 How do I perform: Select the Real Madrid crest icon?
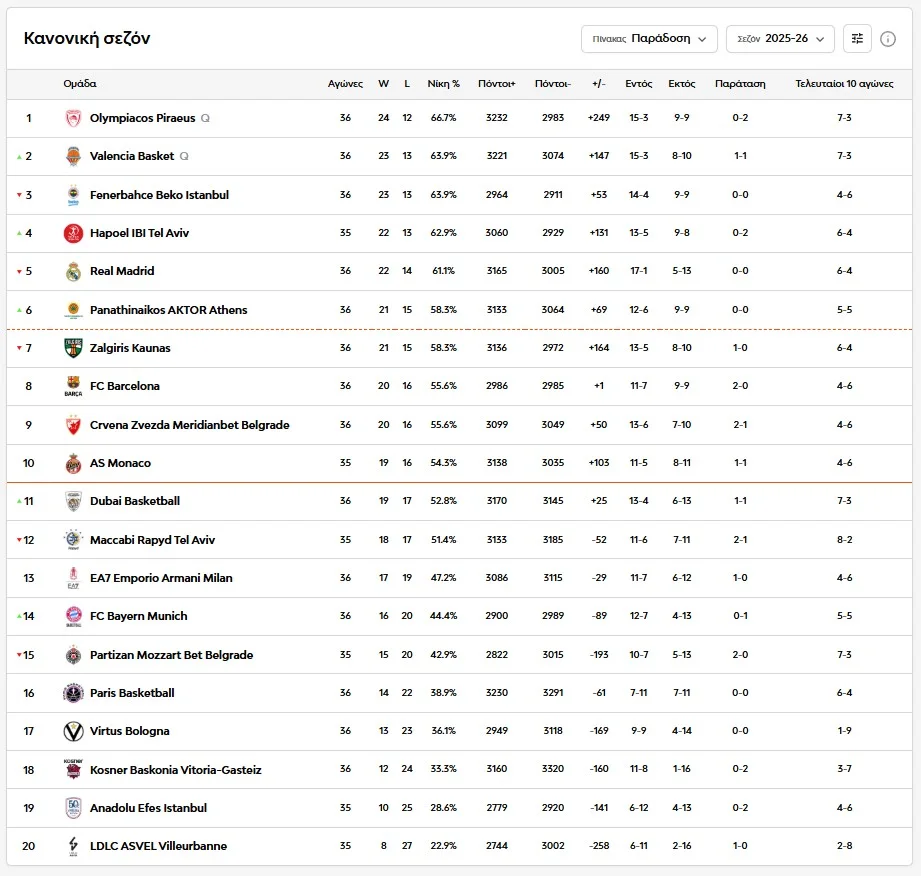click(72, 271)
